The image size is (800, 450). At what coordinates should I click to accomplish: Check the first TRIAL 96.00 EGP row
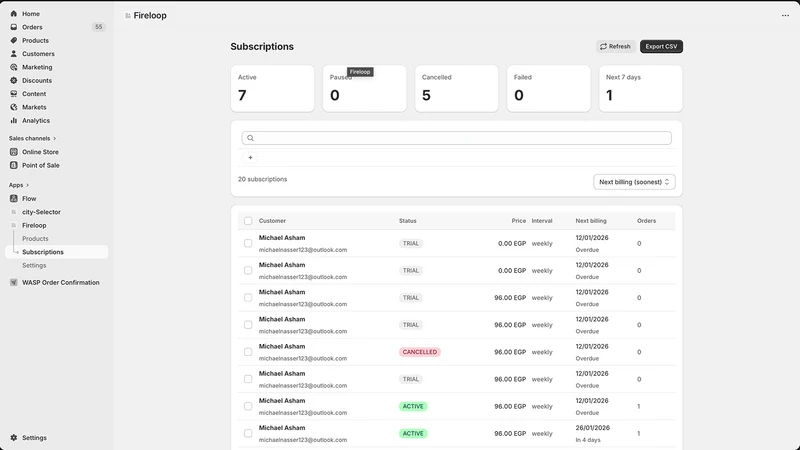248,297
